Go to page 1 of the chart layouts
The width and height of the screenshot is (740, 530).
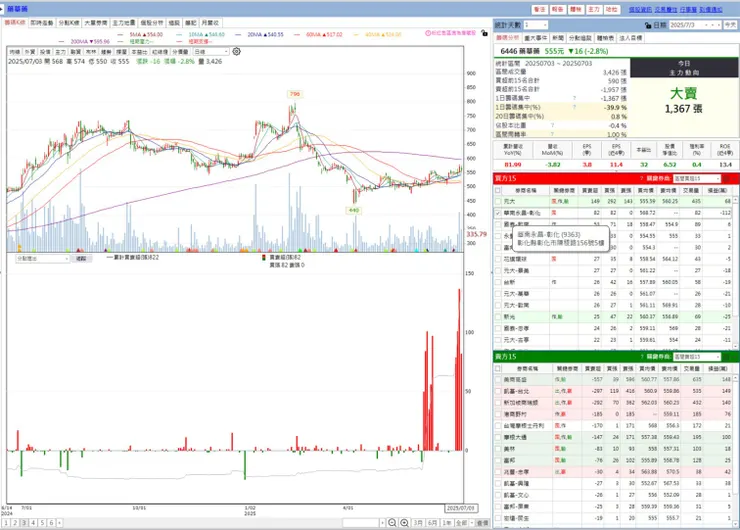tap(6, 523)
